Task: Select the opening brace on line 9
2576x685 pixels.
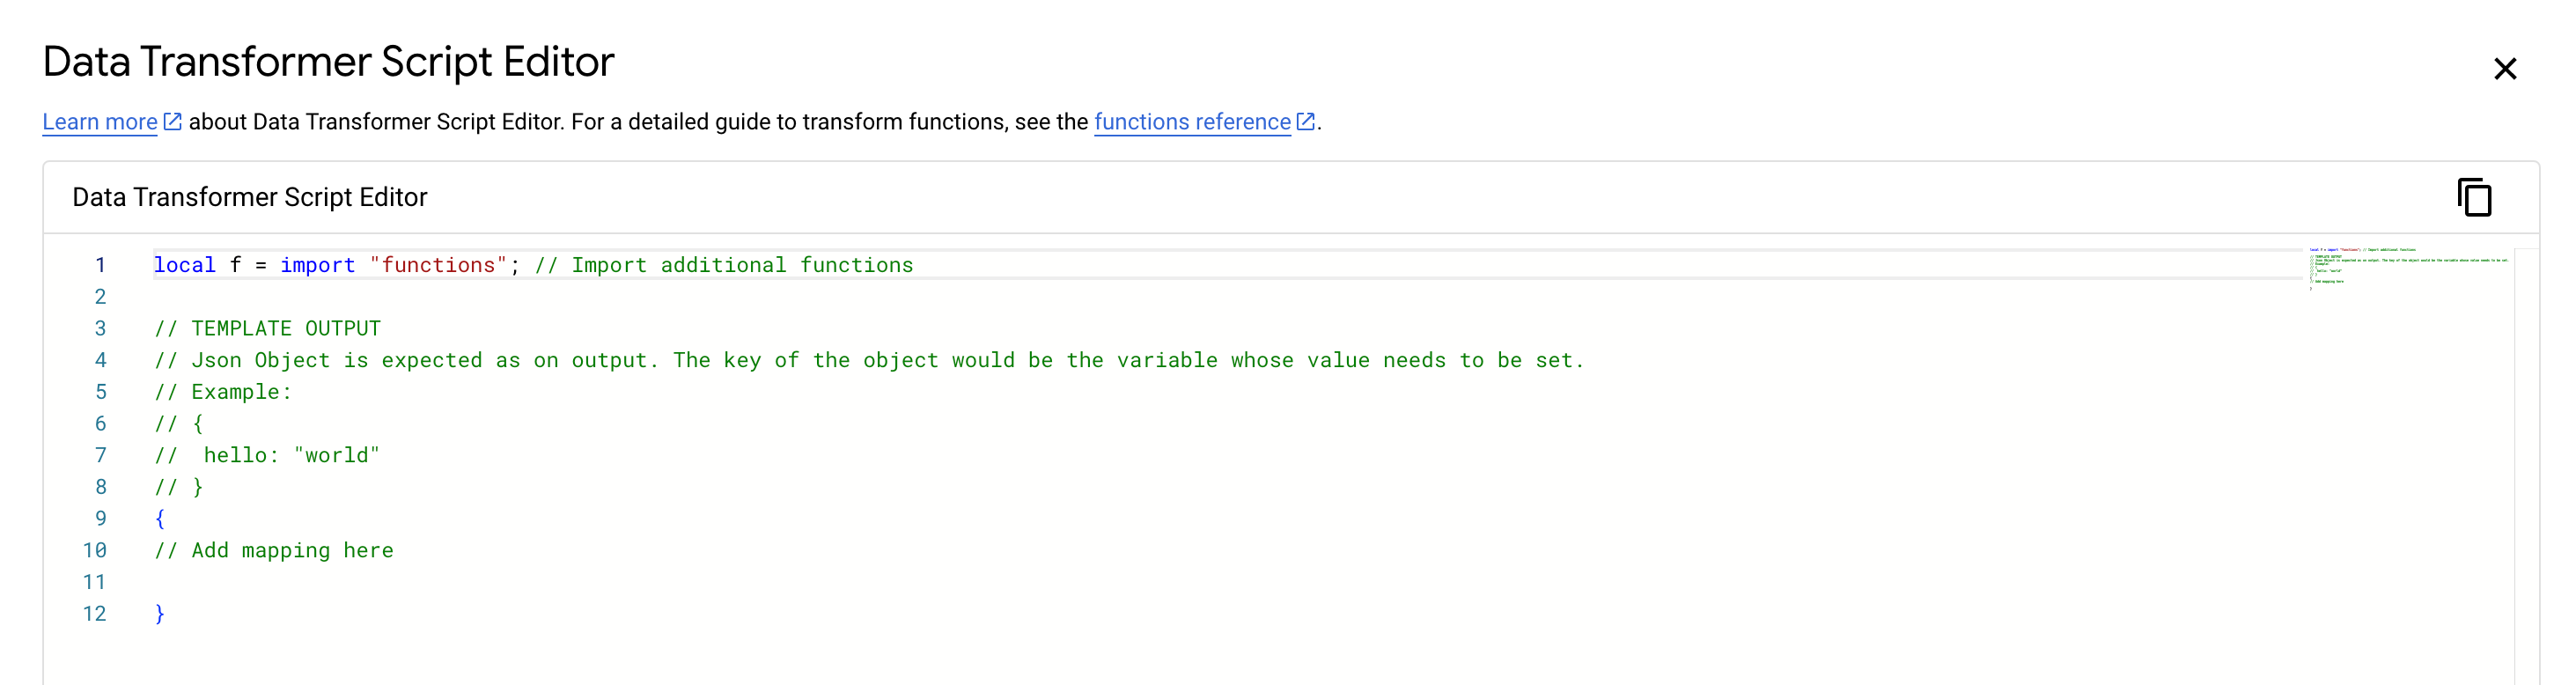Action: pyautogui.click(x=159, y=518)
